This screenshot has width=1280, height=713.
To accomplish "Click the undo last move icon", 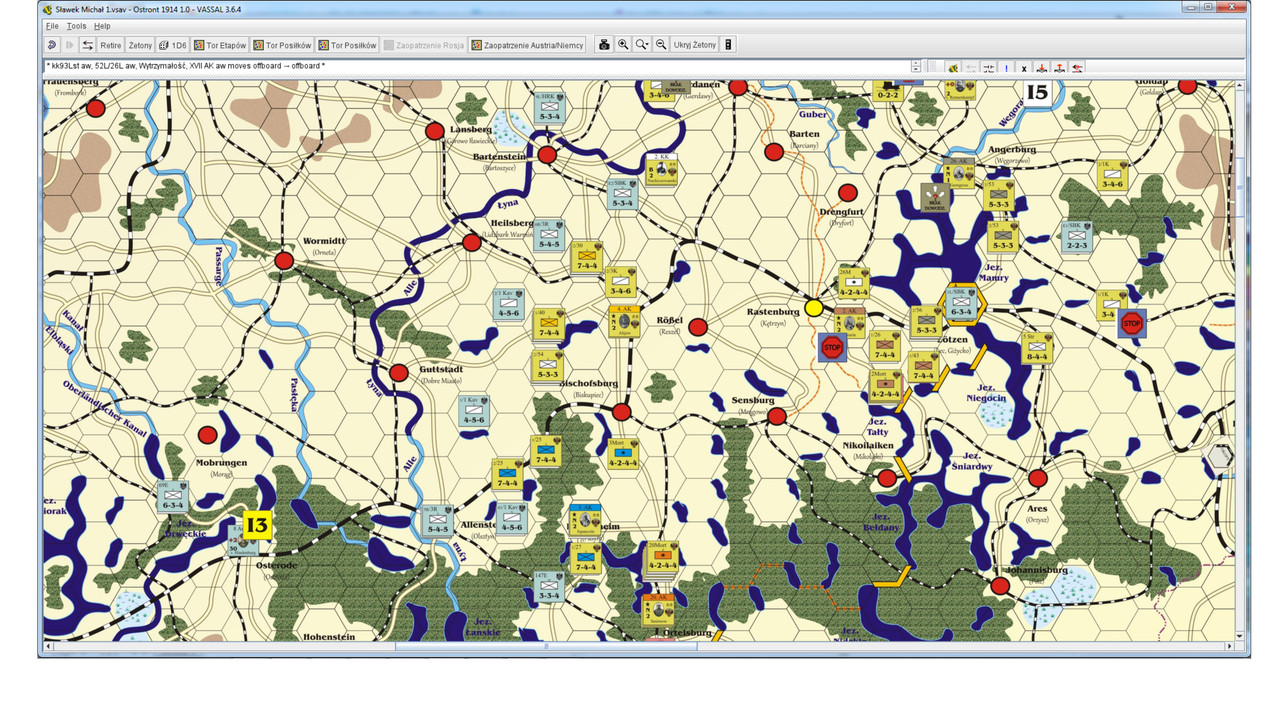I will [51, 45].
